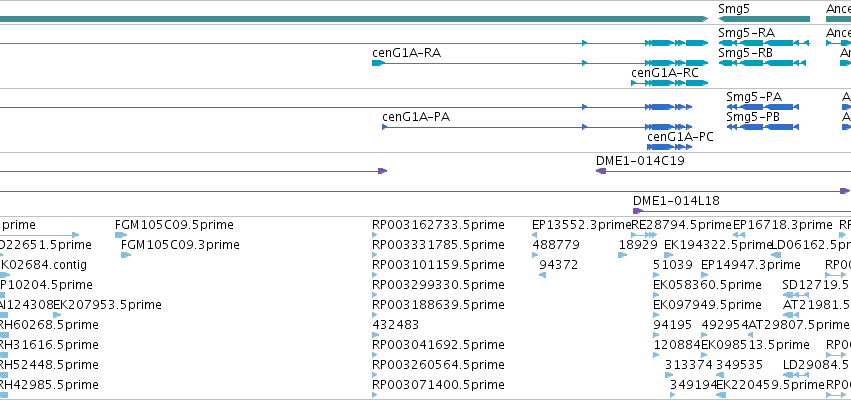This screenshot has width=851, height=400.
Task: Open the cenG1A-PA feature label
Action: click(x=416, y=117)
